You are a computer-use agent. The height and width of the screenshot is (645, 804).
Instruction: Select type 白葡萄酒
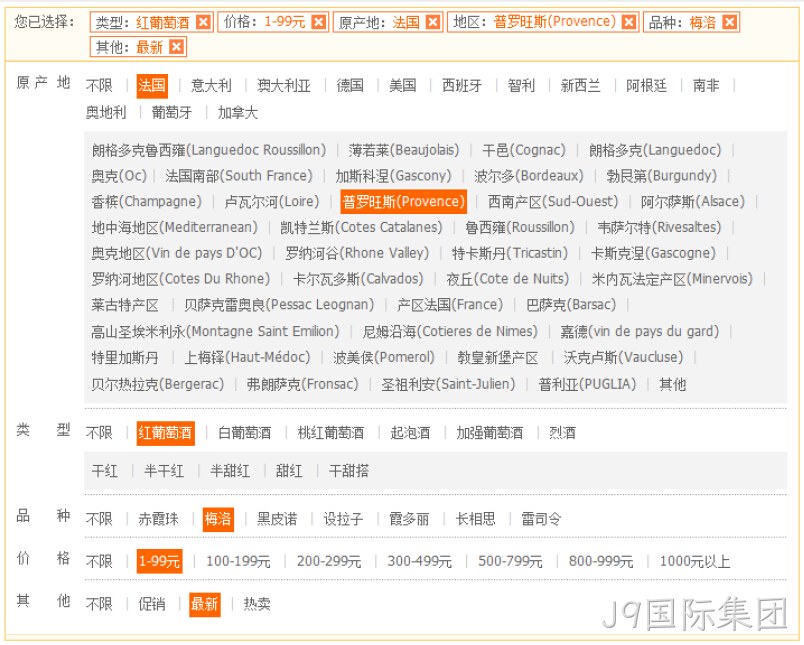pyautogui.click(x=245, y=433)
